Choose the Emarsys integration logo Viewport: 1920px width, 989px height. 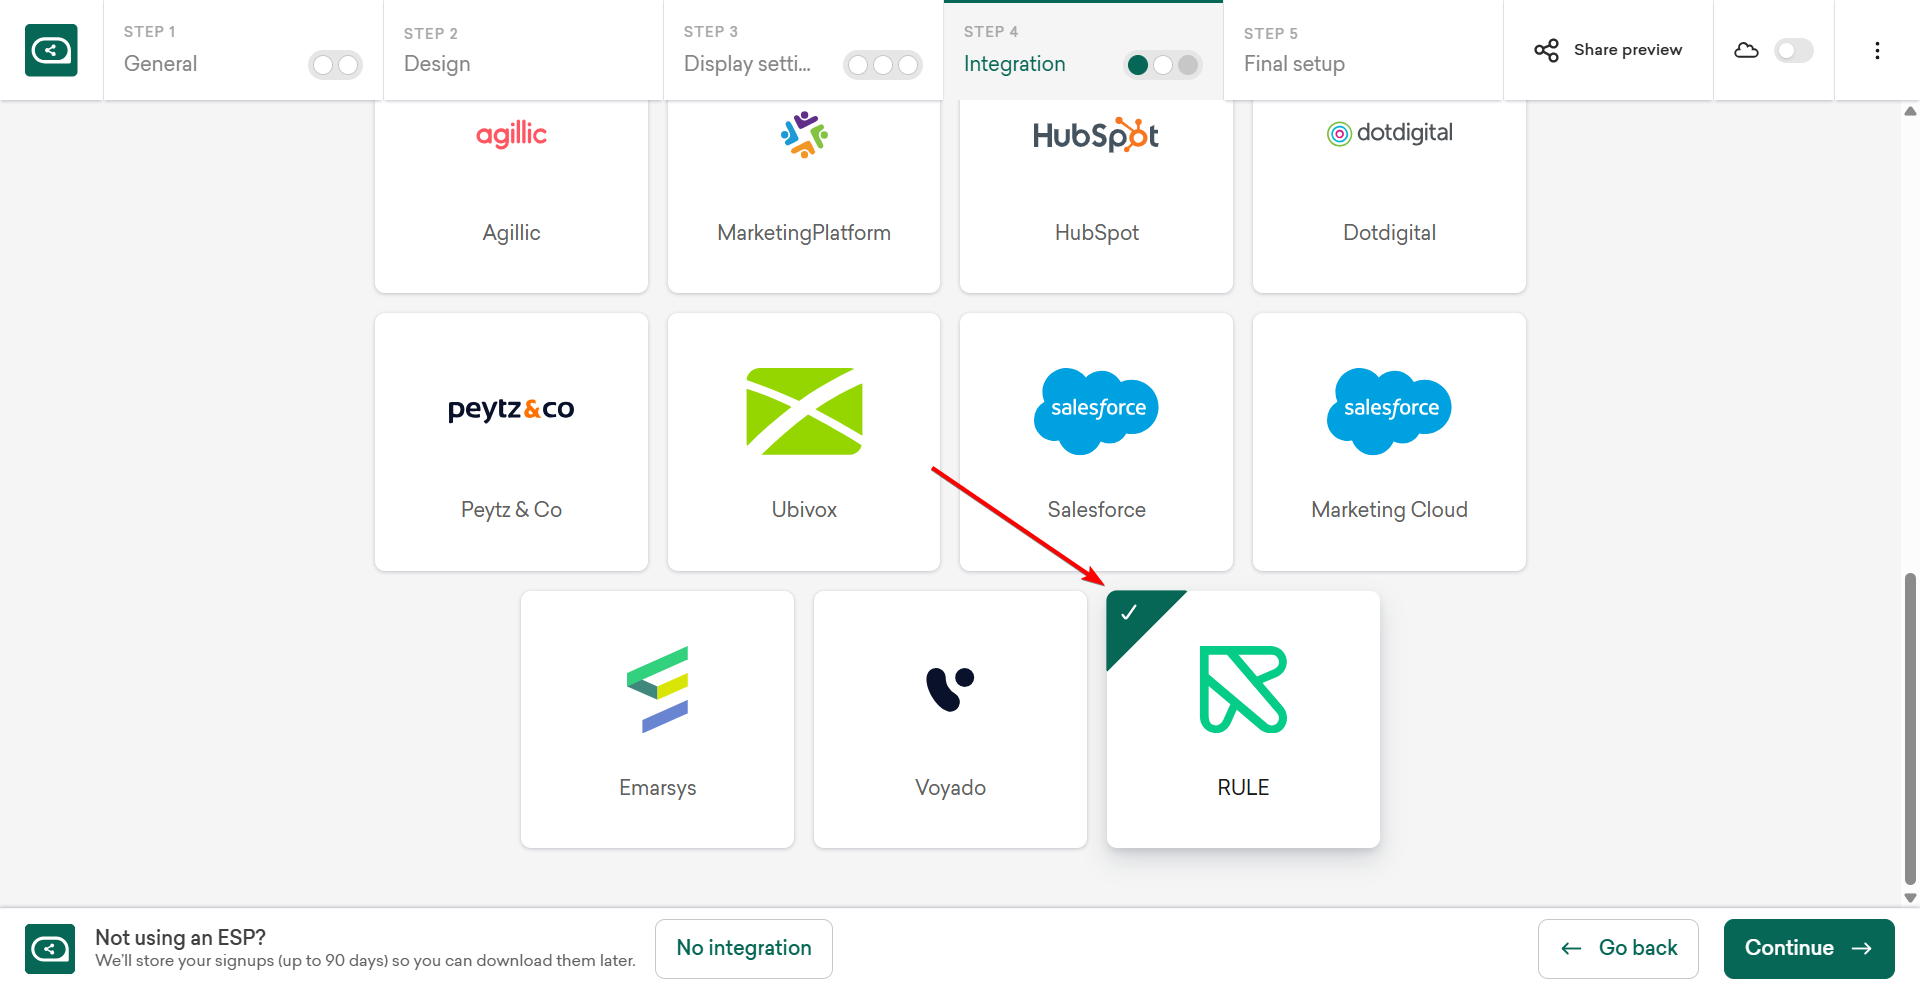657,689
